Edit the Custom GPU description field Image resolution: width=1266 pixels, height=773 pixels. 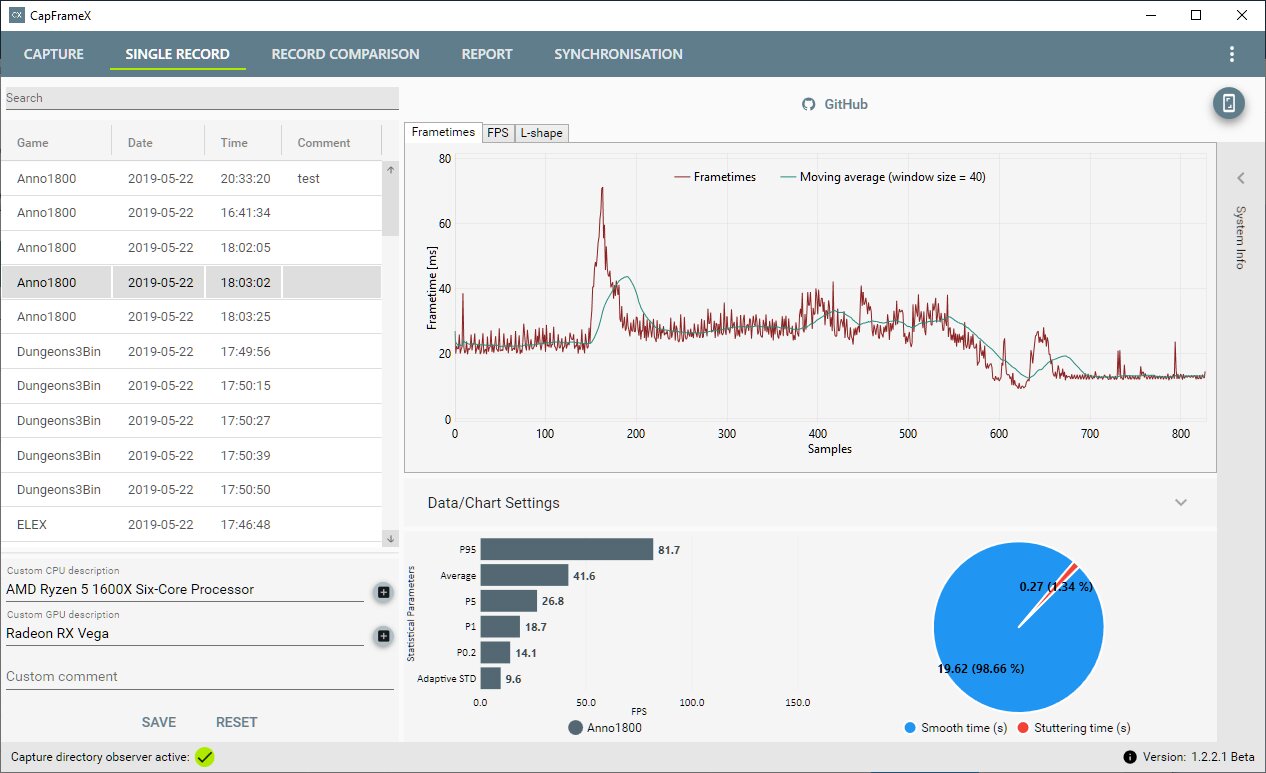coord(185,633)
